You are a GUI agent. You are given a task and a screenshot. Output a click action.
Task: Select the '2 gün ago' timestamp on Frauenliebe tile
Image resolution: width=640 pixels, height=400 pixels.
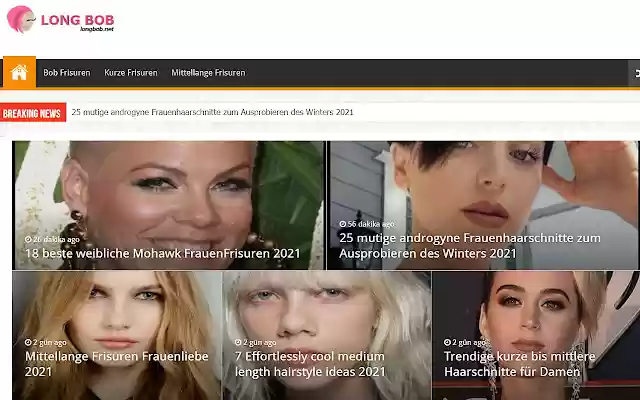pos(45,342)
